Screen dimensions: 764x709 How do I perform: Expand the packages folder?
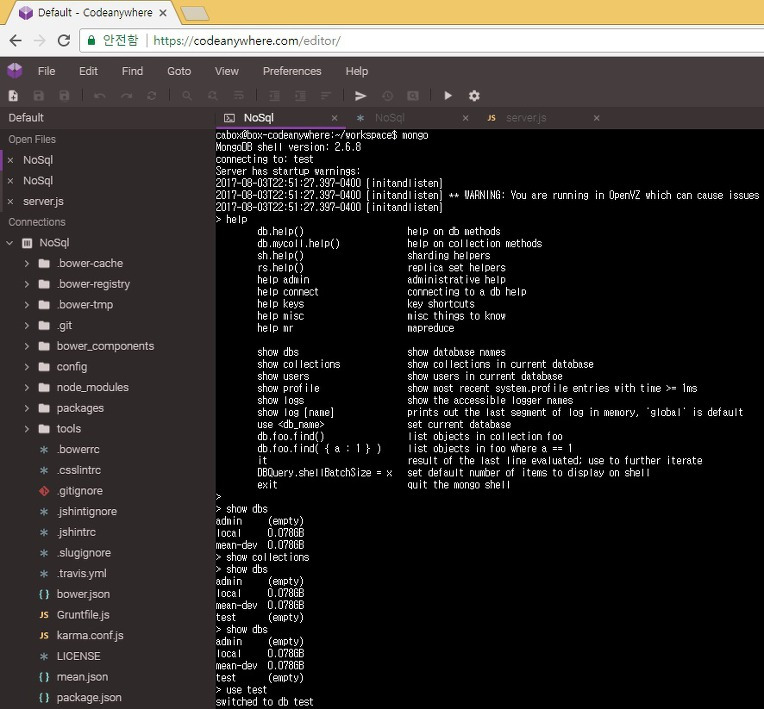pyautogui.click(x=27, y=408)
